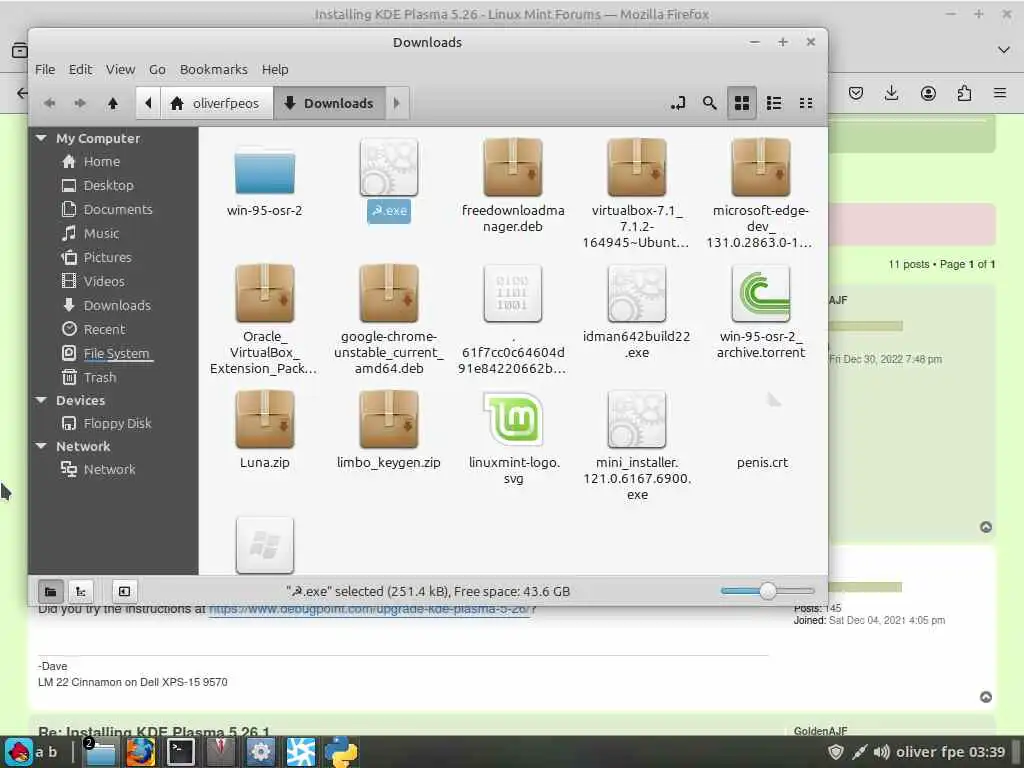Go back using the toolbar back arrow
This screenshot has width=1024, height=768.
[50, 103]
